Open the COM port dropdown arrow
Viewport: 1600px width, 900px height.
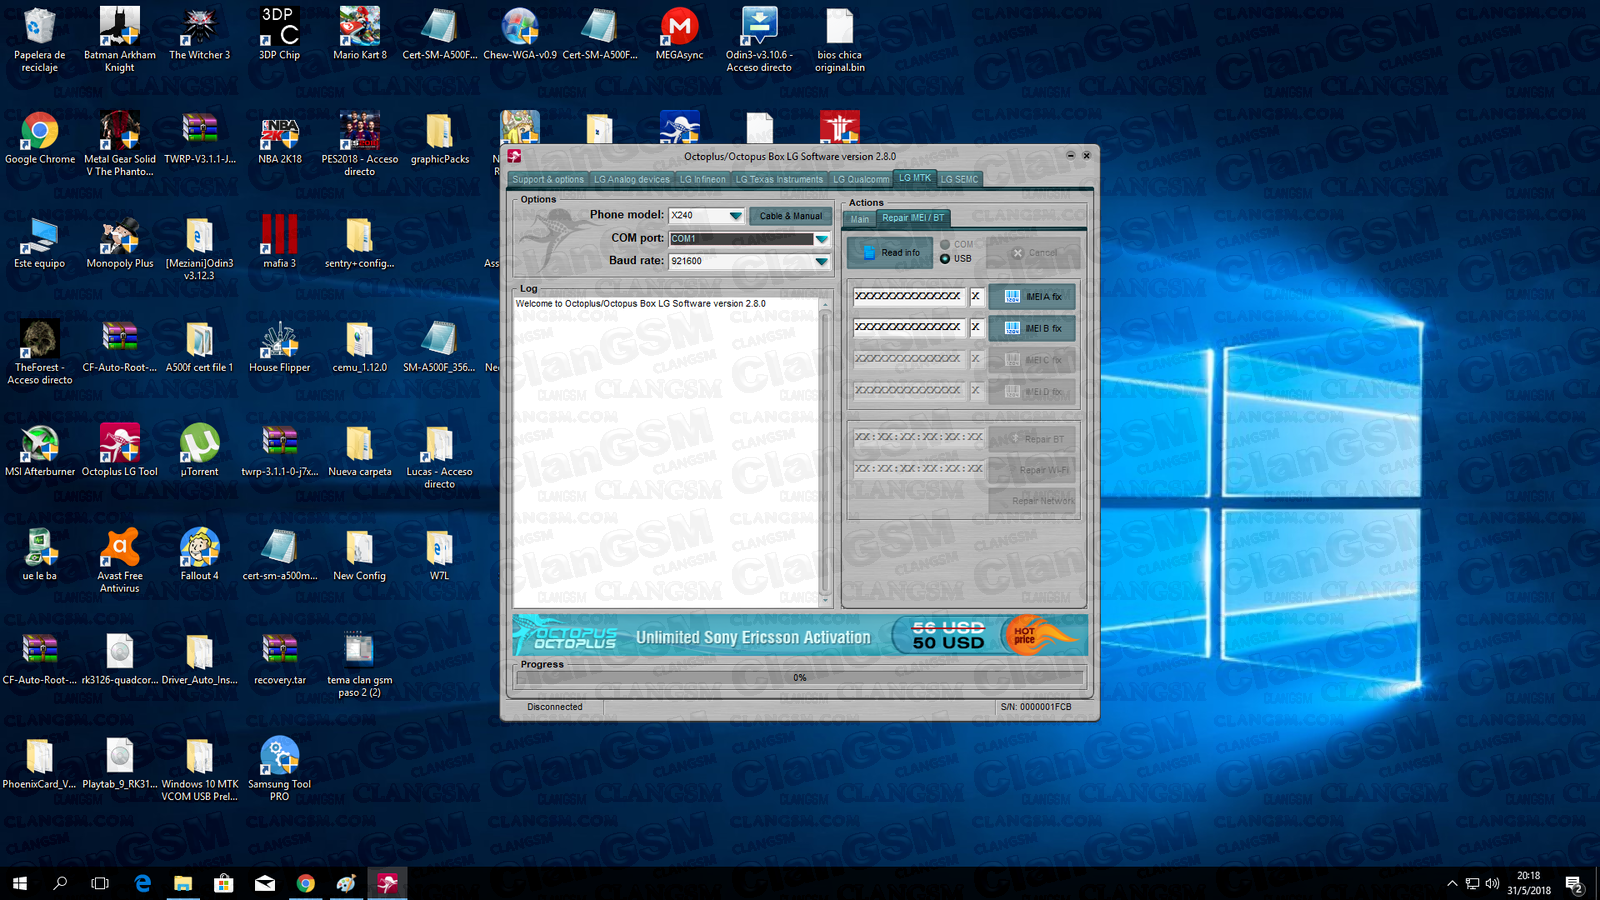point(821,239)
